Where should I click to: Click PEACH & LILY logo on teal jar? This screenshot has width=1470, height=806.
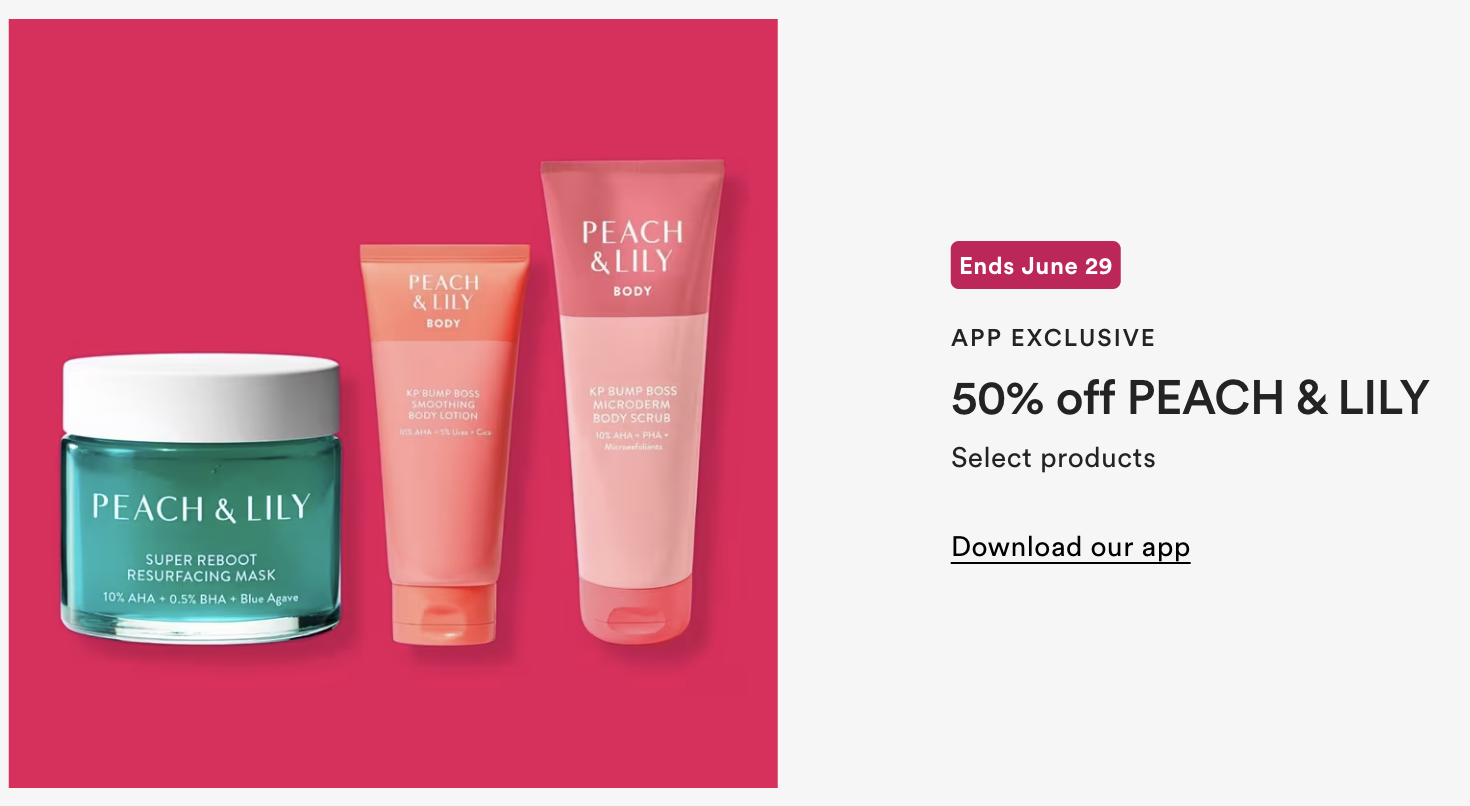click(201, 507)
